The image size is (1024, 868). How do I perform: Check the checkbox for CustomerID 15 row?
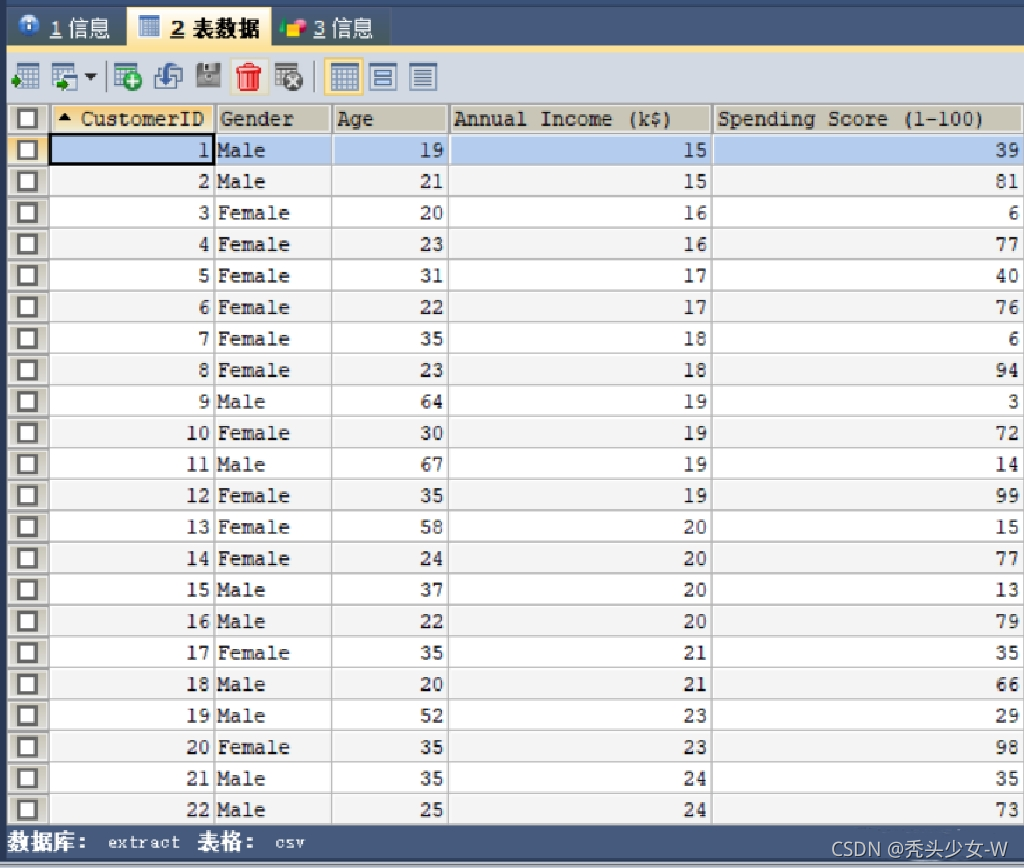coord(27,590)
